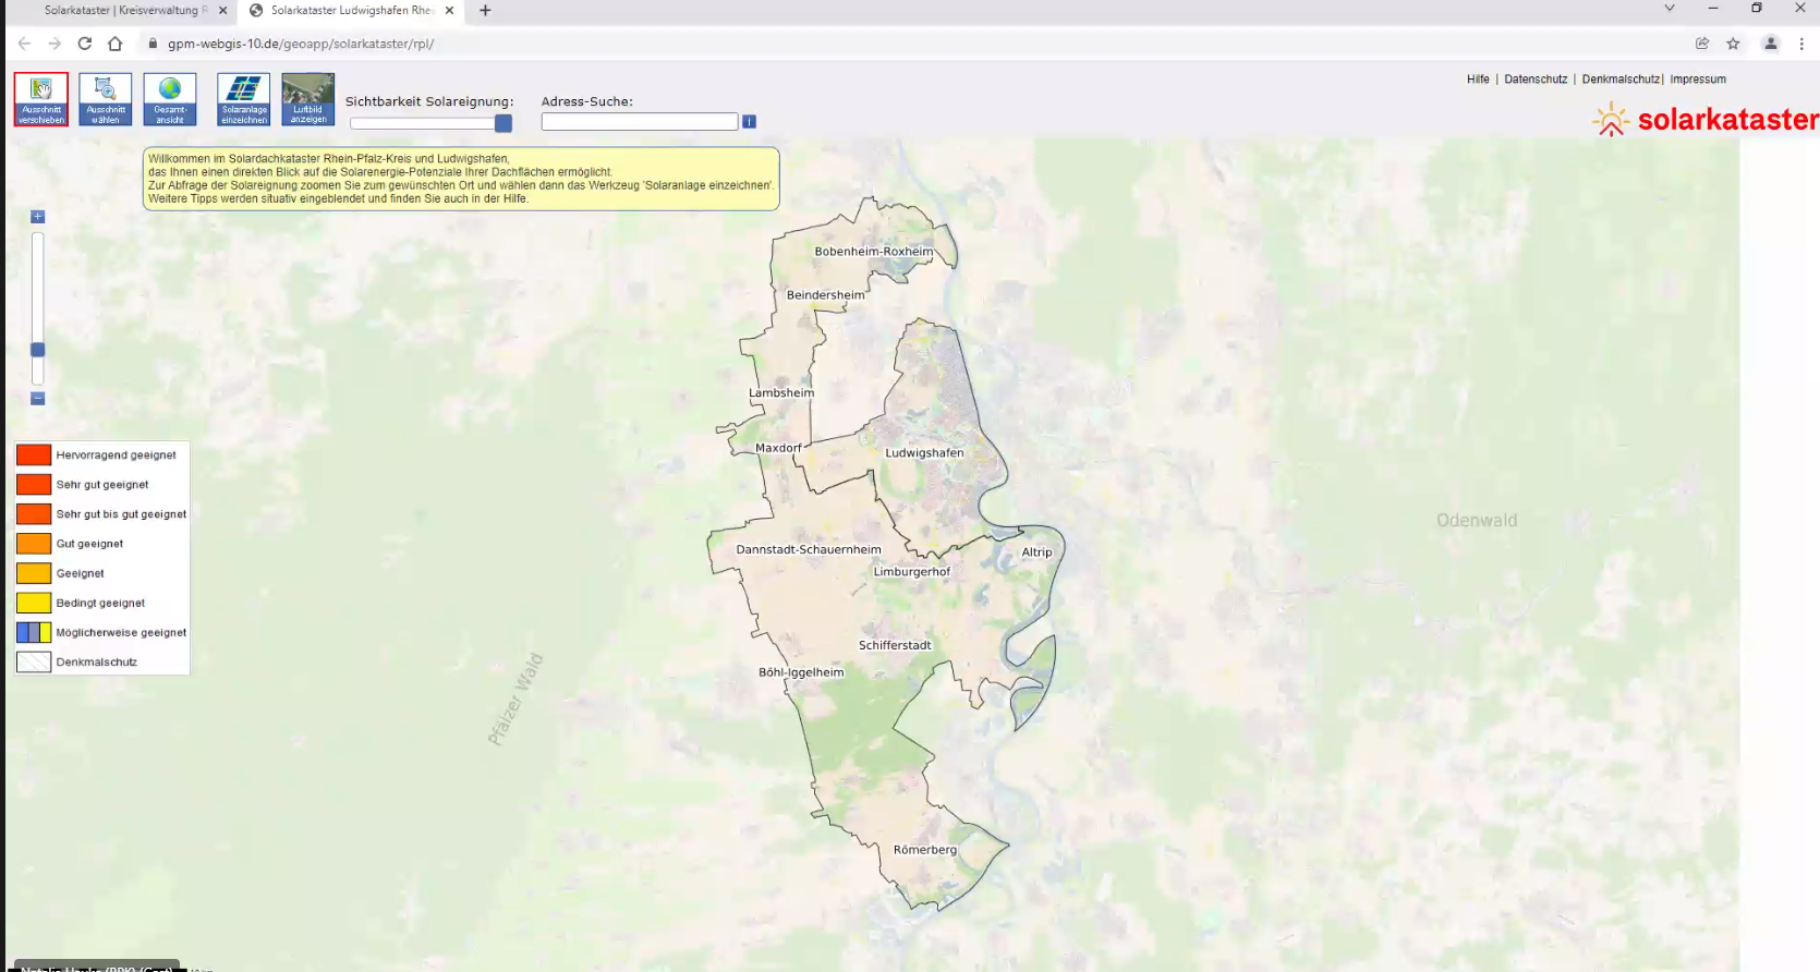Screen dimensions: 1820x972
Task: Open the 'Hilfe' link
Action: point(1478,79)
